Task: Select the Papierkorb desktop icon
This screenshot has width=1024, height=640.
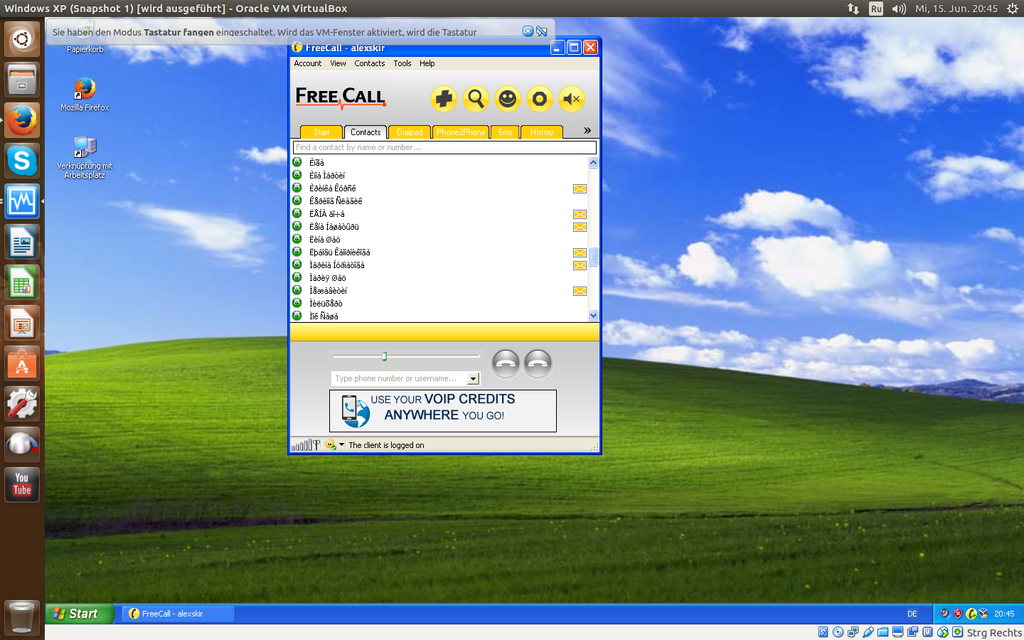Action: pos(85,39)
